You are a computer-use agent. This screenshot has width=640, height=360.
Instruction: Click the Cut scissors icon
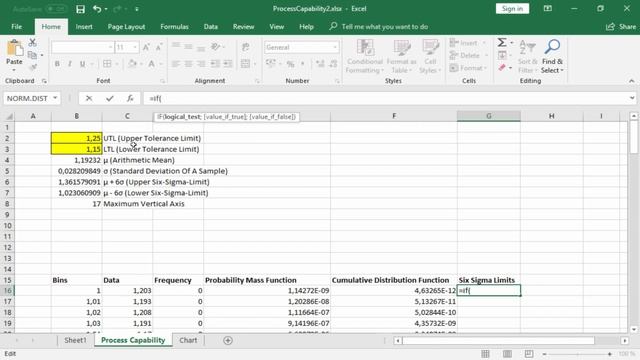pyautogui.click(x=33, y=42)
